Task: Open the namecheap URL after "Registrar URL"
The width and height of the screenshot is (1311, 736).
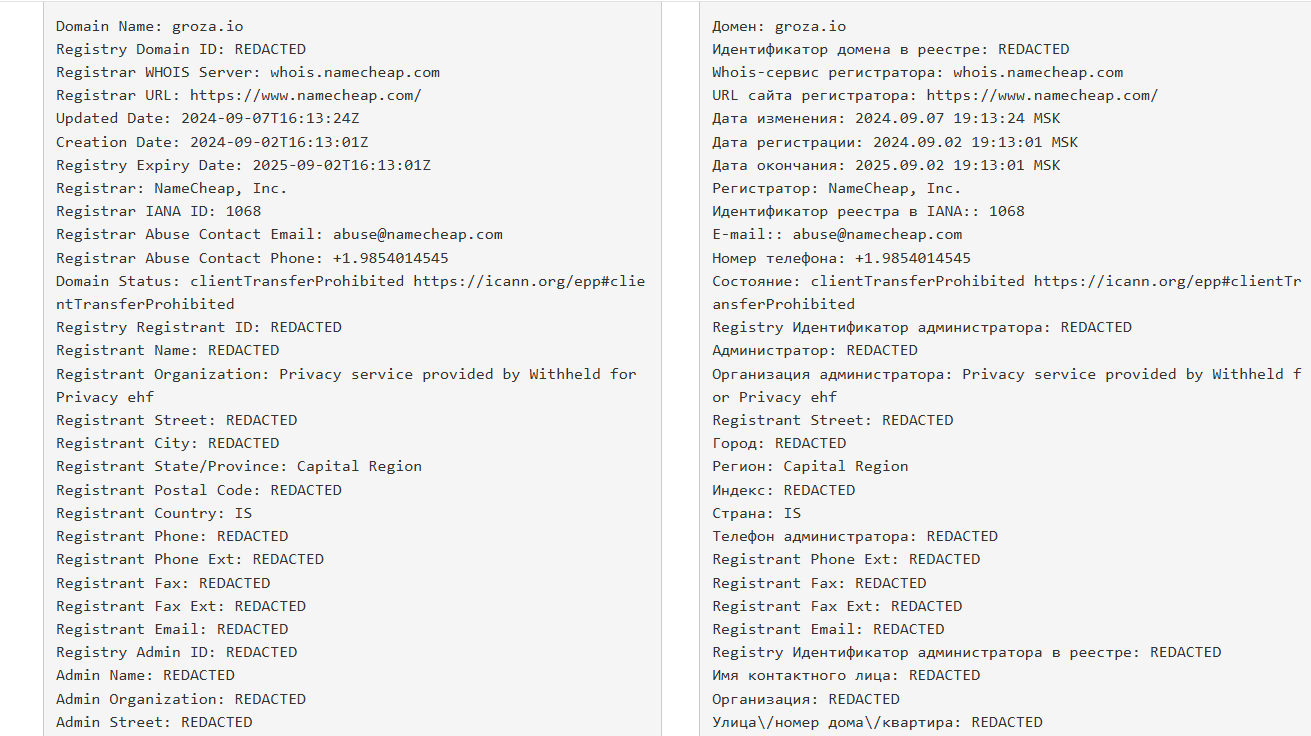Action: tap(306, 95)
